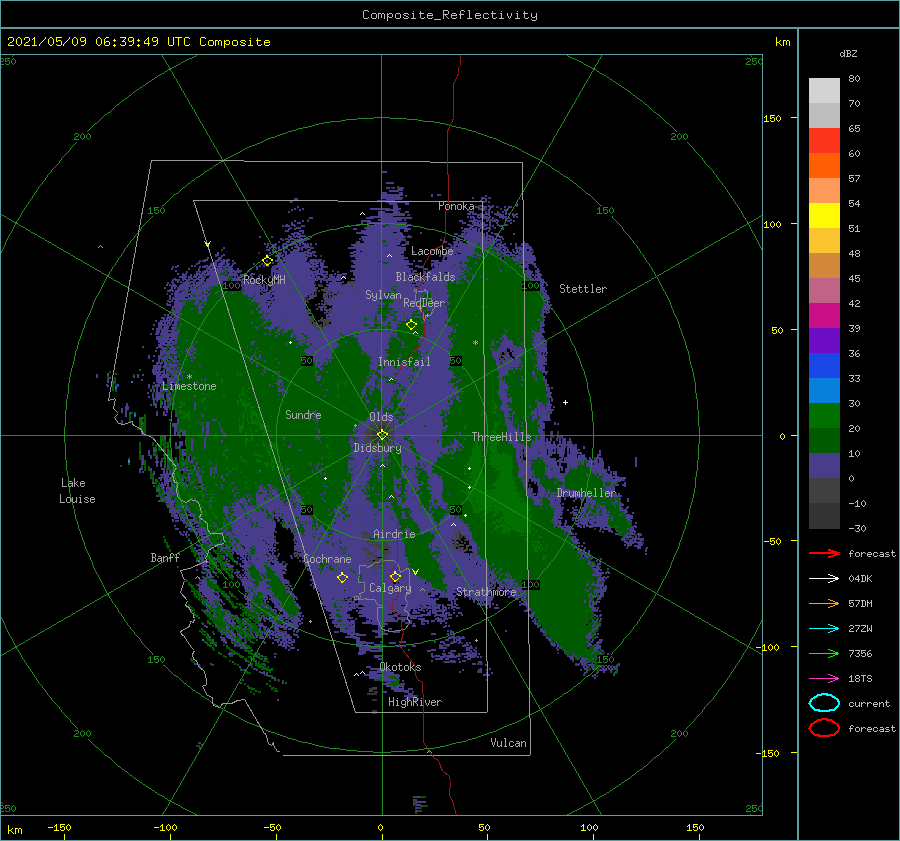
Task: Click the Blackfalds town label
Action: tap(425, 277)
